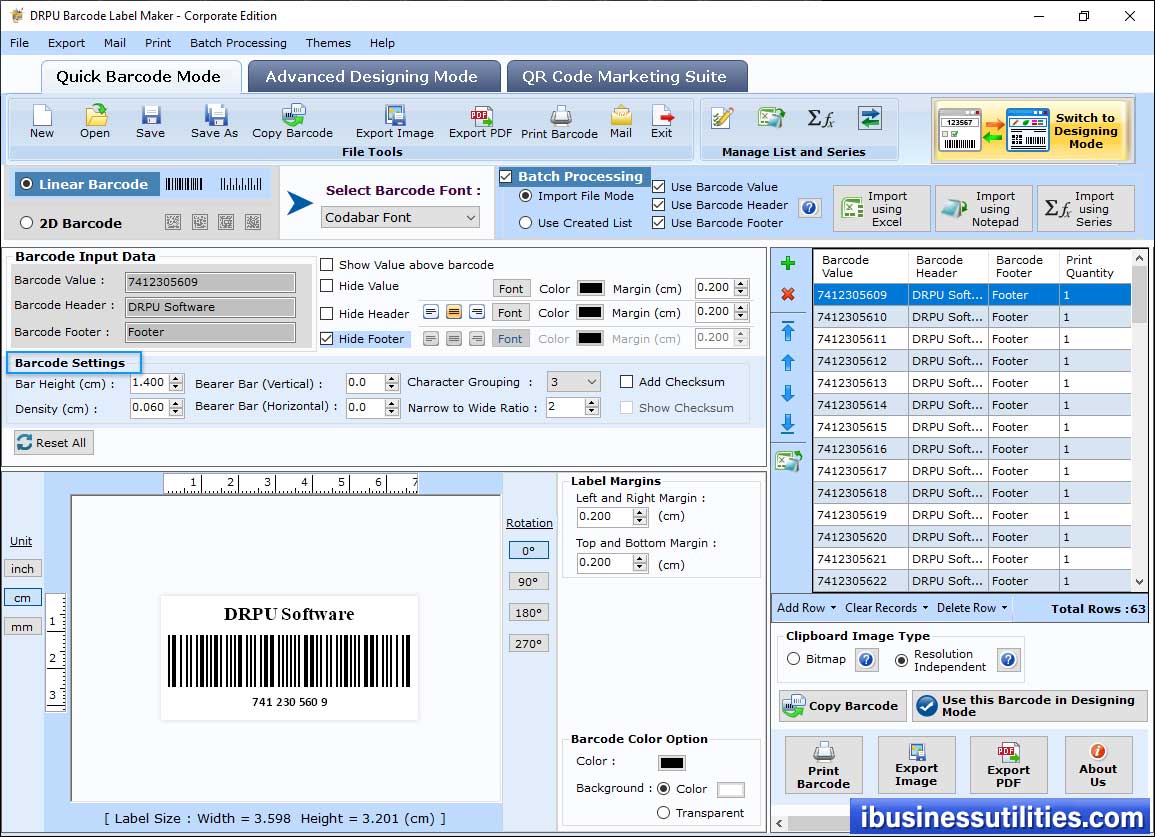Move row down with blue down arrow
The image size is (1155, 837).
(788, 393)
